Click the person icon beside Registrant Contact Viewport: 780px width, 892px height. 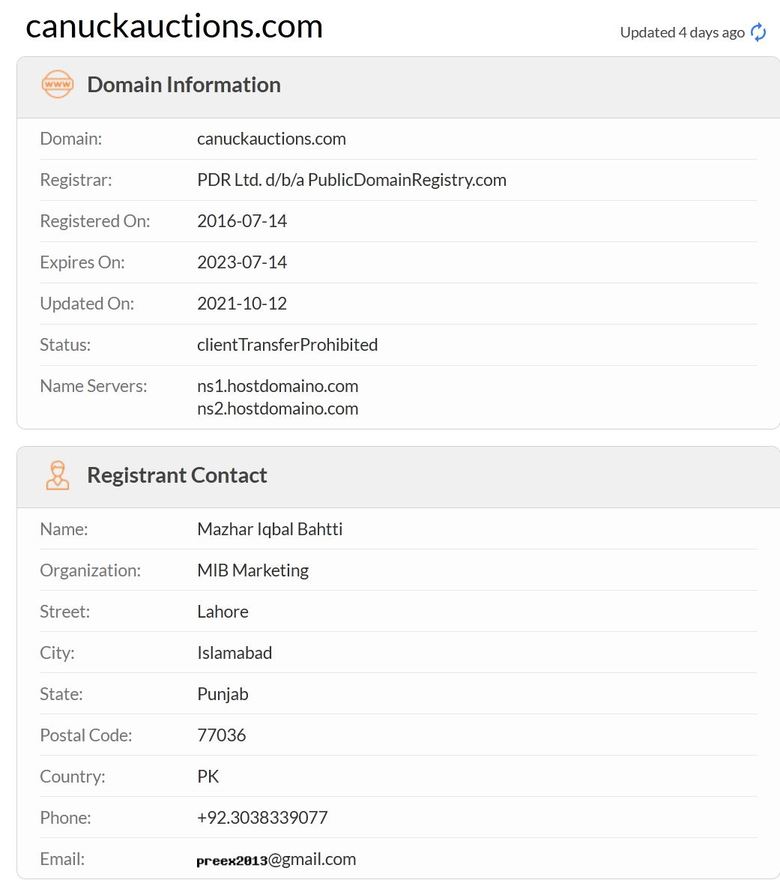[x=57, y=476]
